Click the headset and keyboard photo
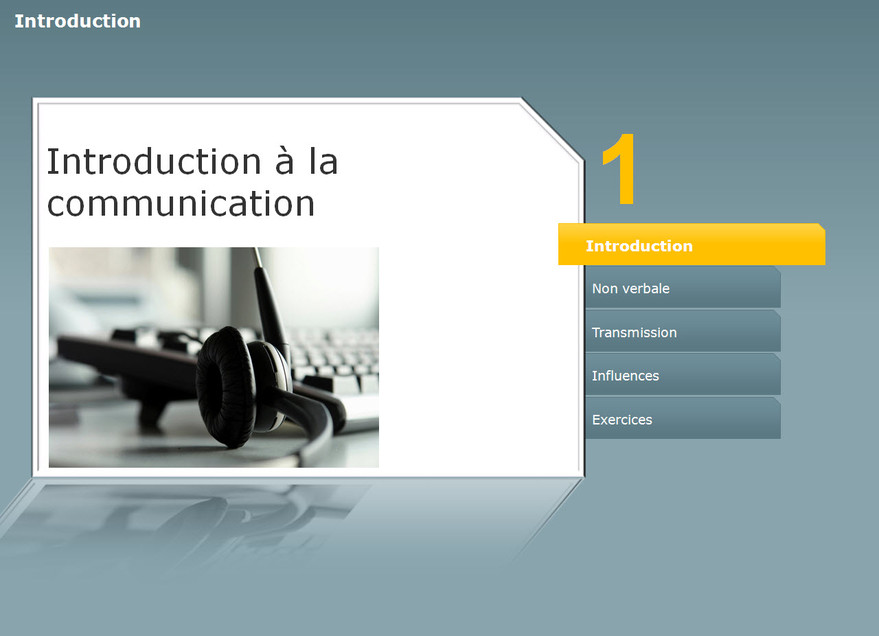The height and width of the screenshot is (636, 879). 213,357
